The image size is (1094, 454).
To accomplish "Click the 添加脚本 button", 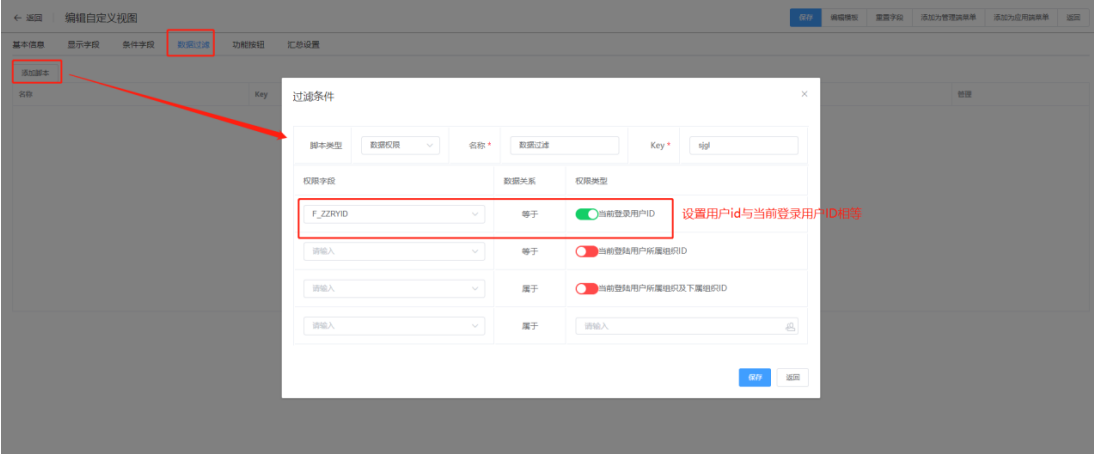I will pos(36,72).
